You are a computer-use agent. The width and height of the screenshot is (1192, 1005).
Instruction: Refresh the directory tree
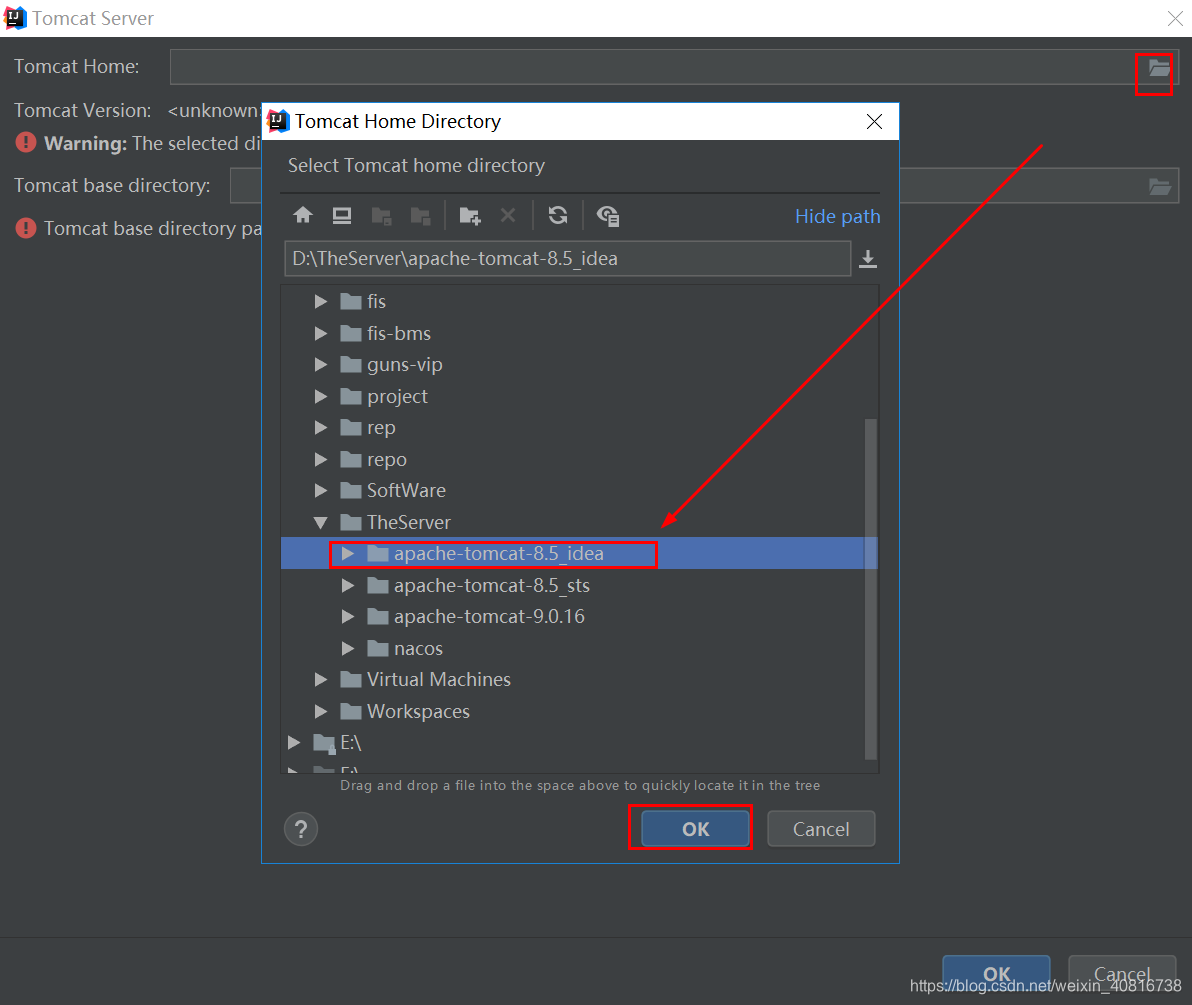click(x=558, y=216)
